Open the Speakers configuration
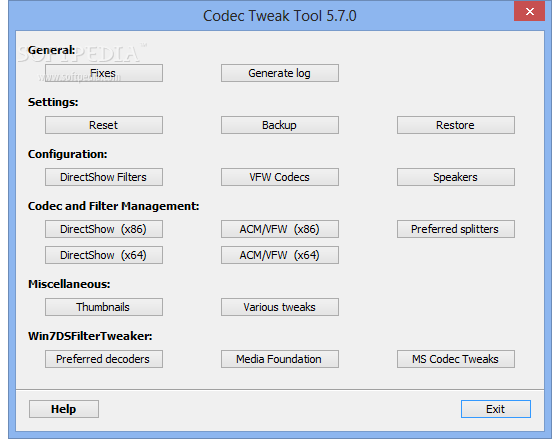The width and height of the screenshot is (552, 439). [456, 177]
